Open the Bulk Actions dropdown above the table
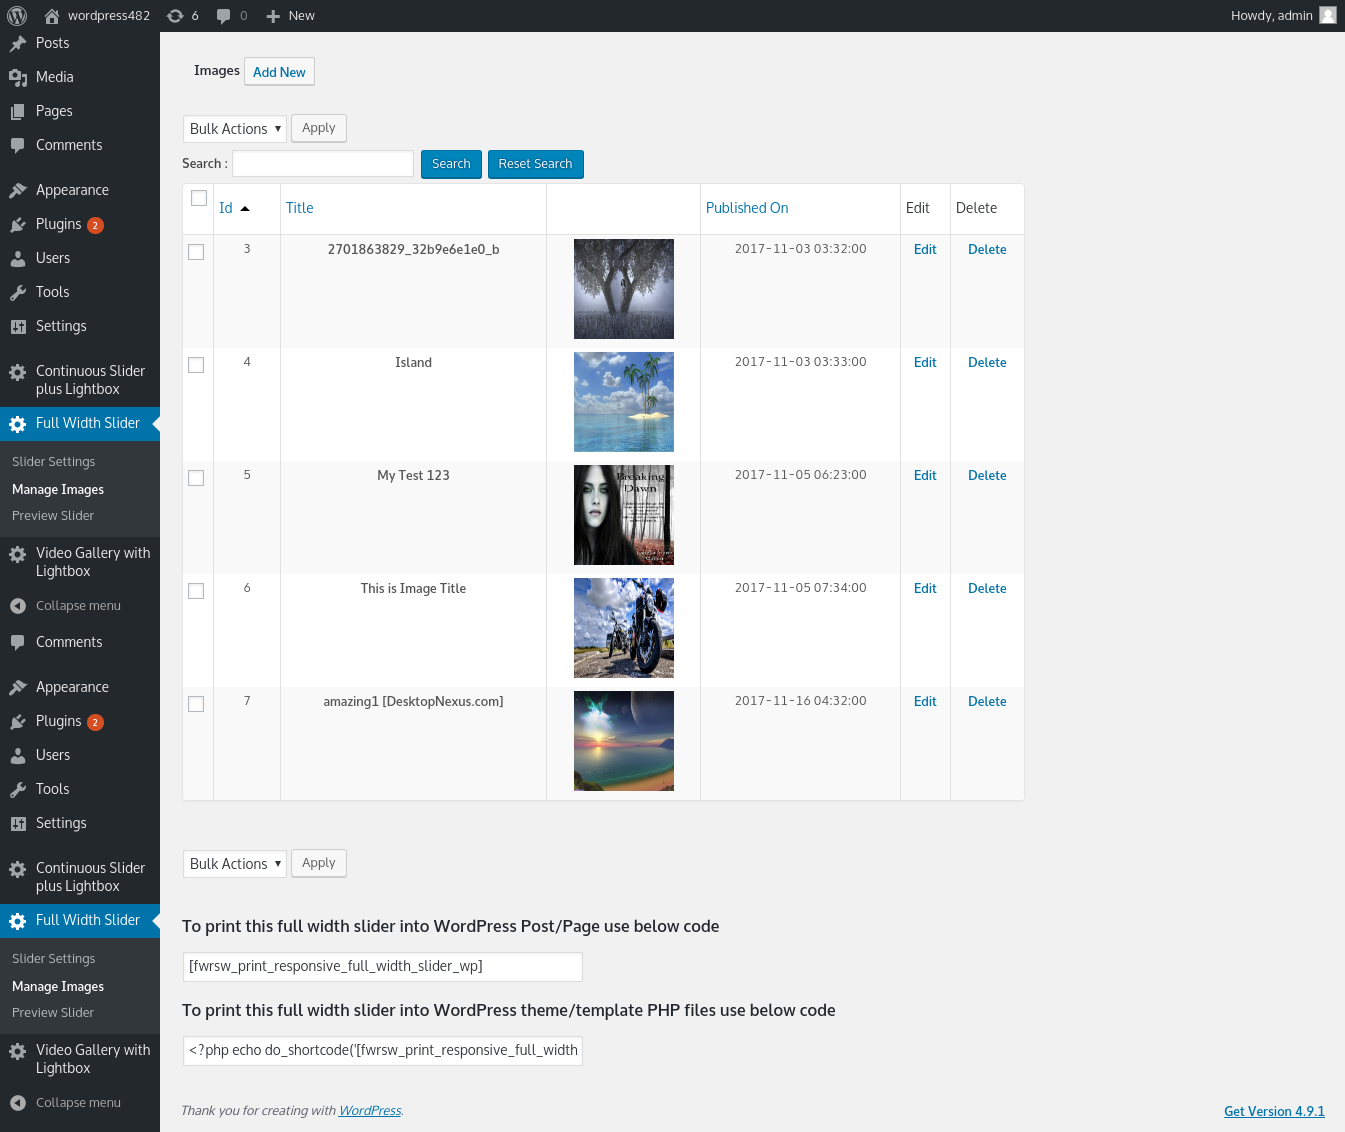 (234, 128)
